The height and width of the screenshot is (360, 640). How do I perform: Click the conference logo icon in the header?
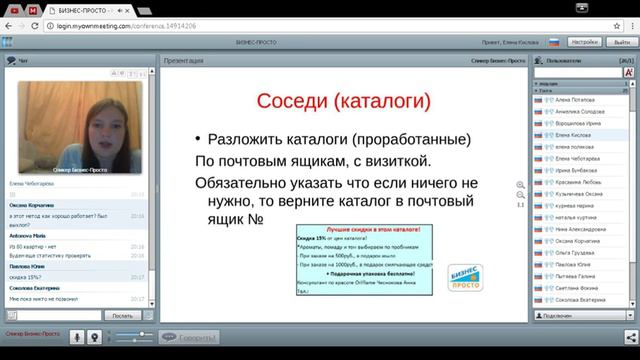[x=7, y=42]
